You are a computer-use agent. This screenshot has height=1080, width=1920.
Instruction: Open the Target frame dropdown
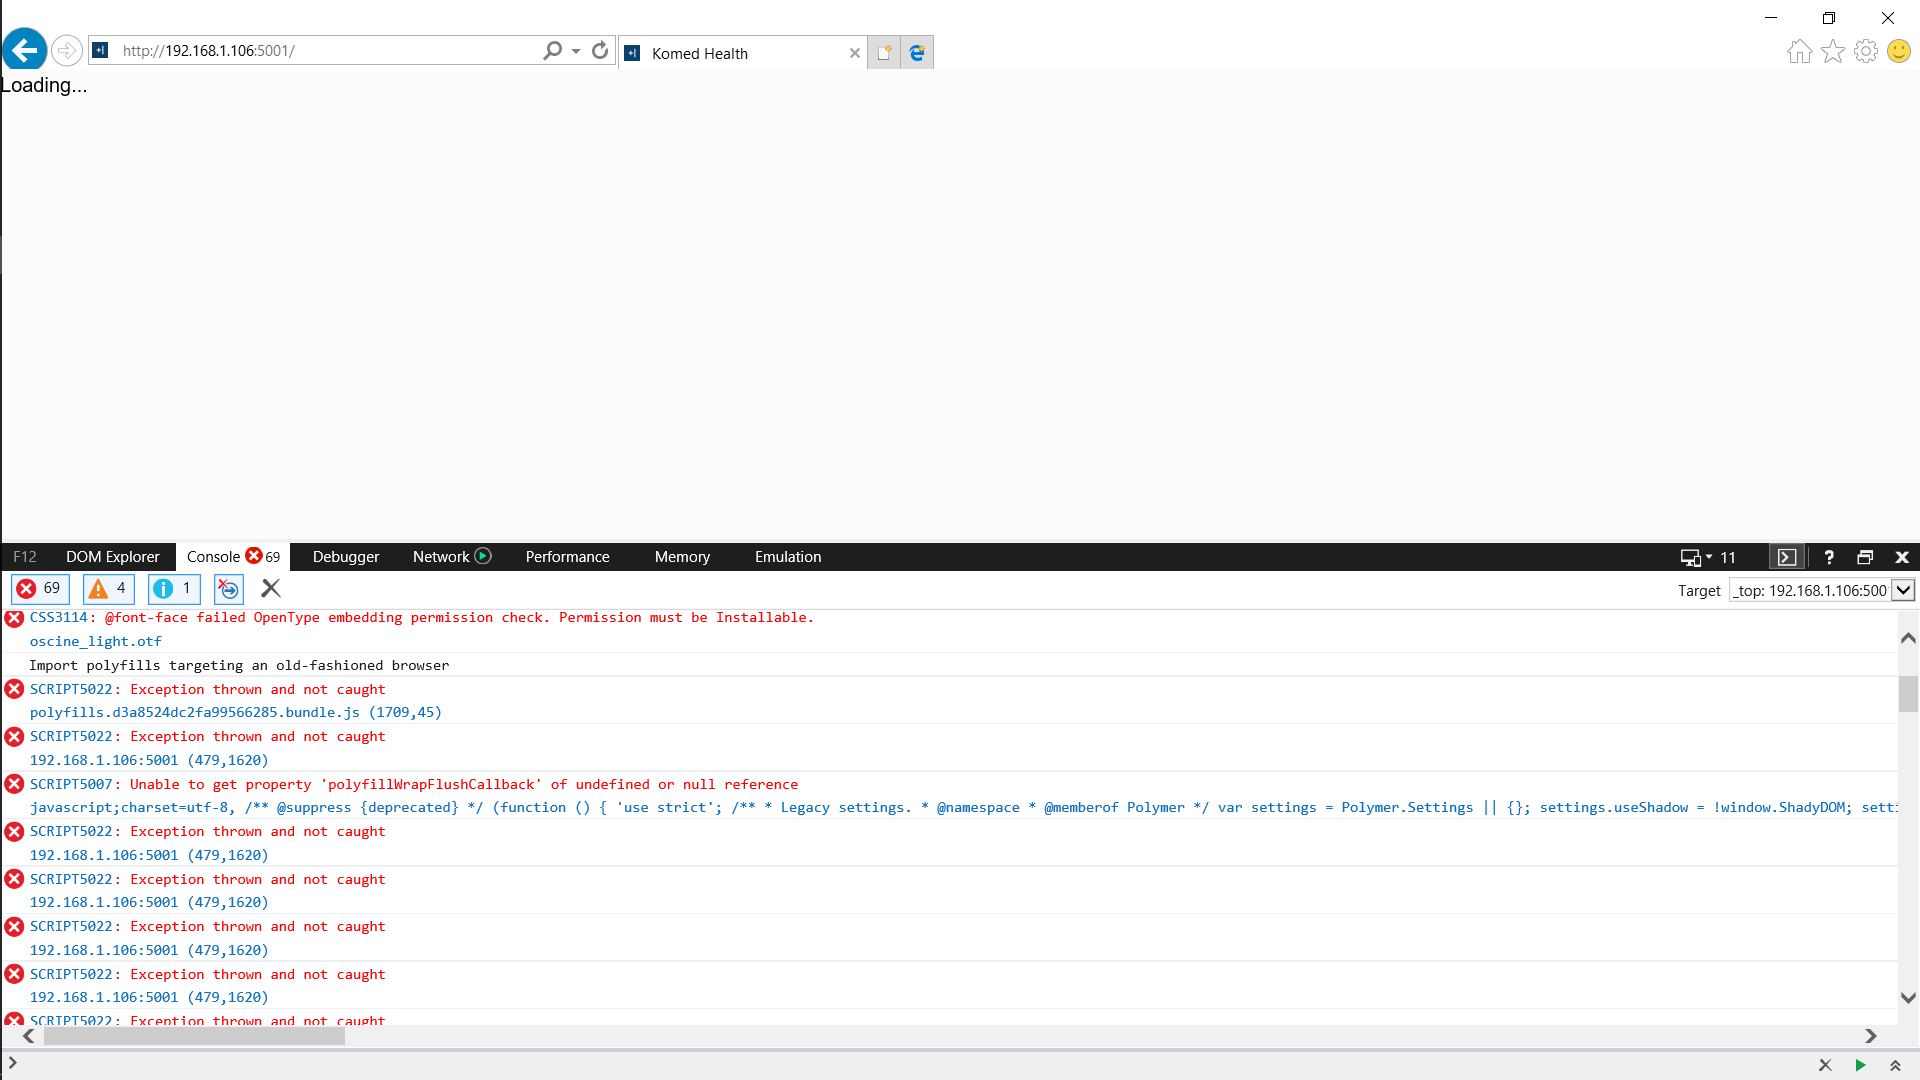coord(1904,590)
